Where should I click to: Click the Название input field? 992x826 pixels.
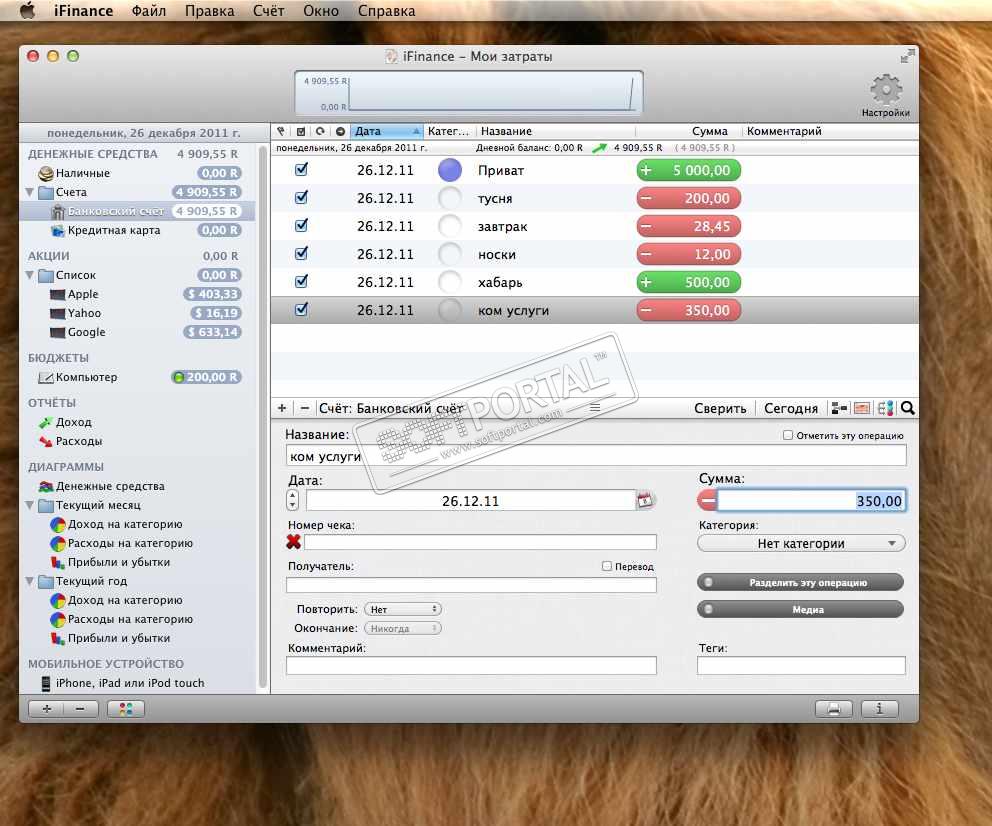pyautogui.click(x=596, y=456)
